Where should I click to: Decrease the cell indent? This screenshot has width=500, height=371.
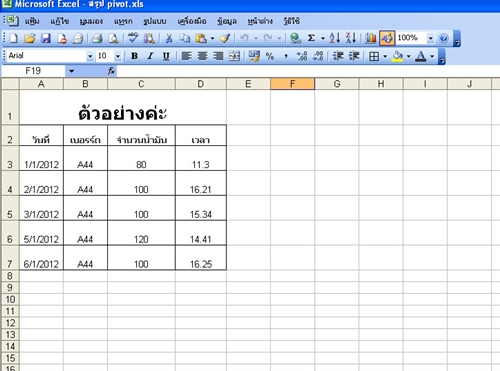(338, 56)
